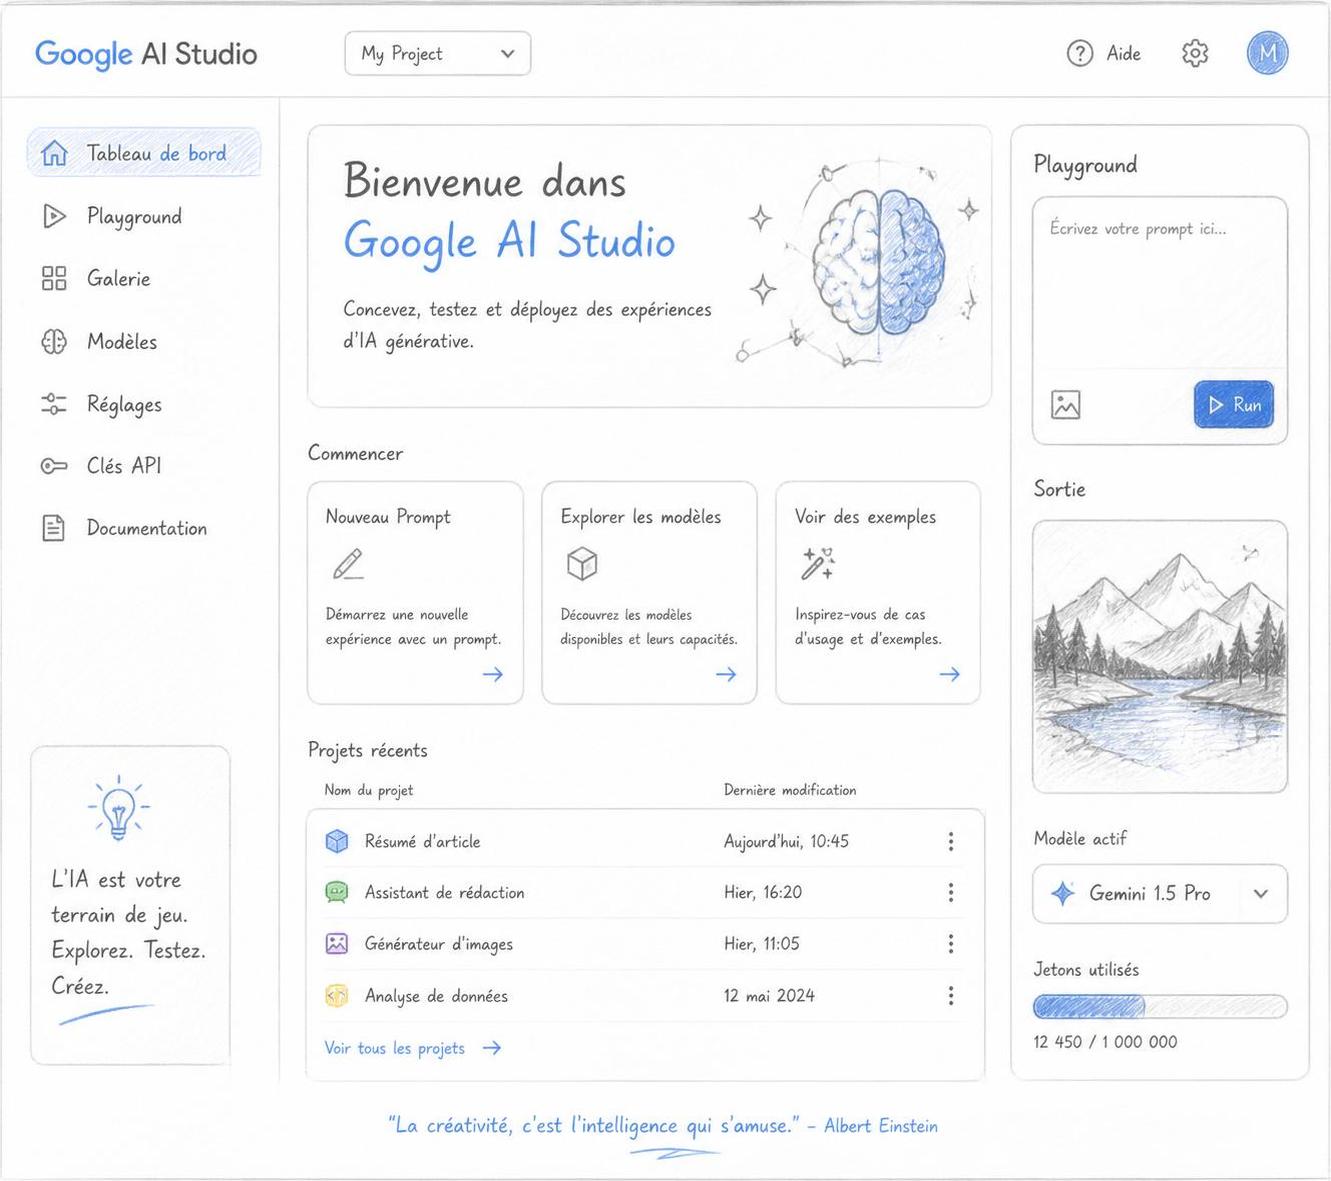This screenshot has width=1331, height=1181.
Task: Click green chat icon of Assistant de rédaction
Action: click(x=337, y=892)
